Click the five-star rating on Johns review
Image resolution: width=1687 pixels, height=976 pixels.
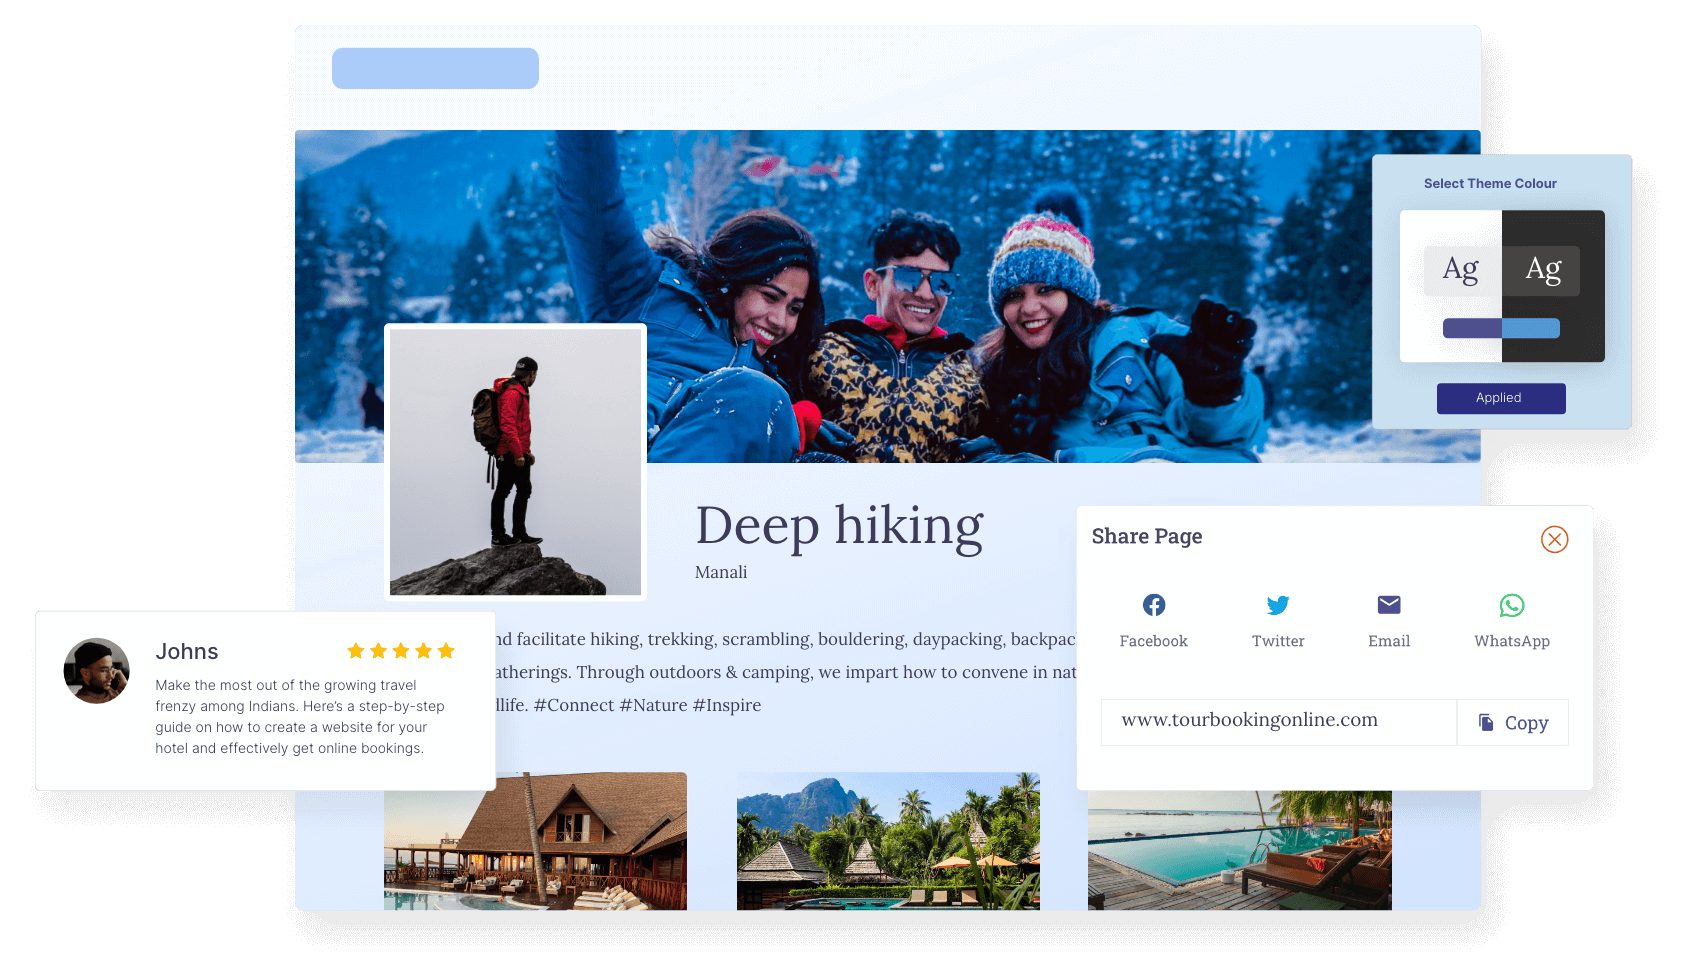[400, 651]
